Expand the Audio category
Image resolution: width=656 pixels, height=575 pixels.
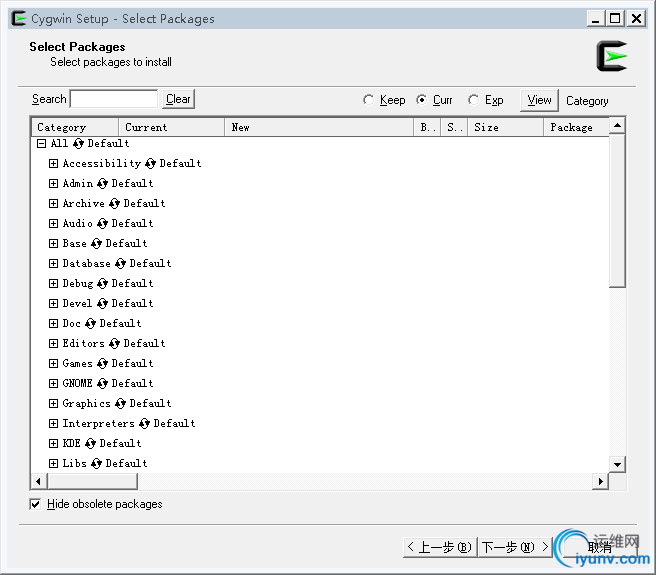click(x=53, y=224)
